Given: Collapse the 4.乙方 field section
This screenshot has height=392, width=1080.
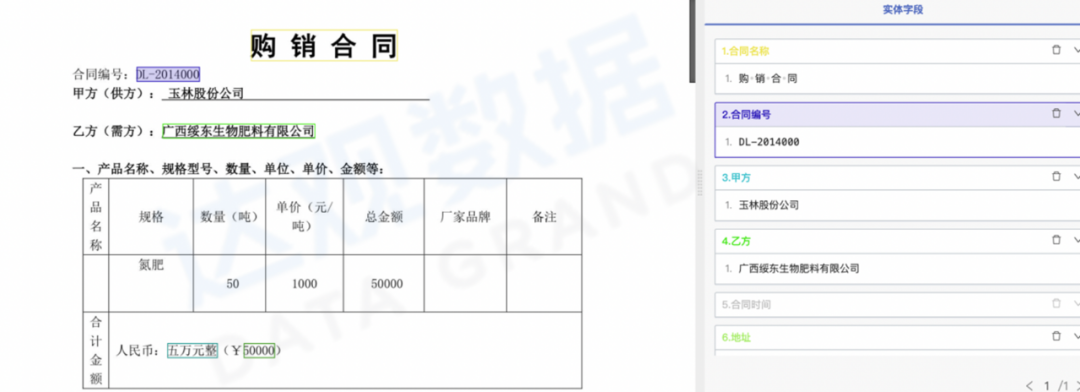Looking at the screenshot, I should tap(1076, 240).
